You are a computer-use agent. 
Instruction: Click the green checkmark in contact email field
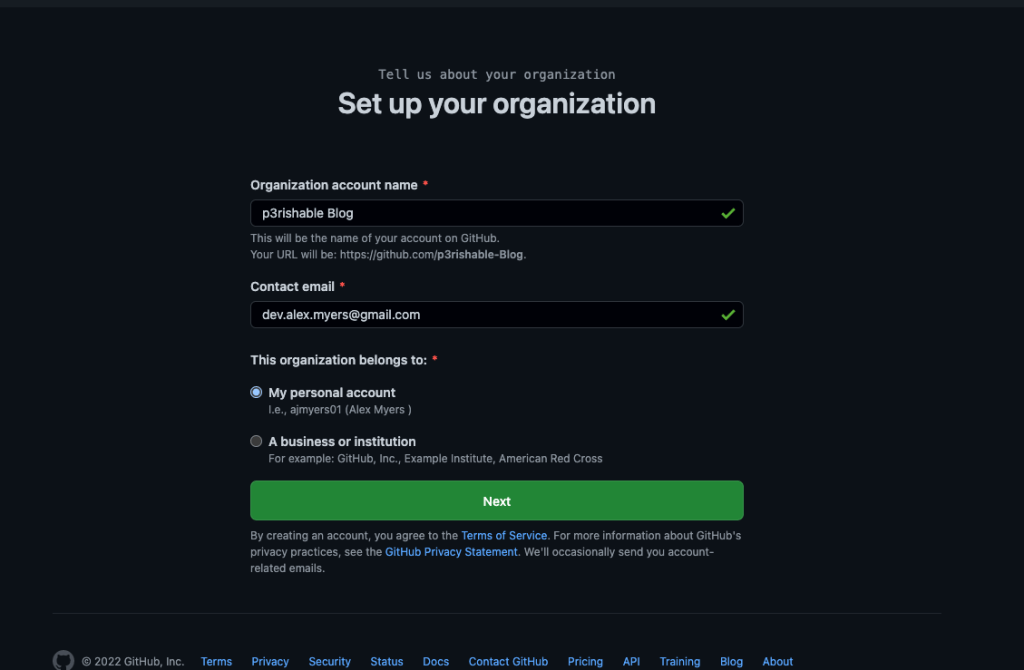click(x=728, y=315)
